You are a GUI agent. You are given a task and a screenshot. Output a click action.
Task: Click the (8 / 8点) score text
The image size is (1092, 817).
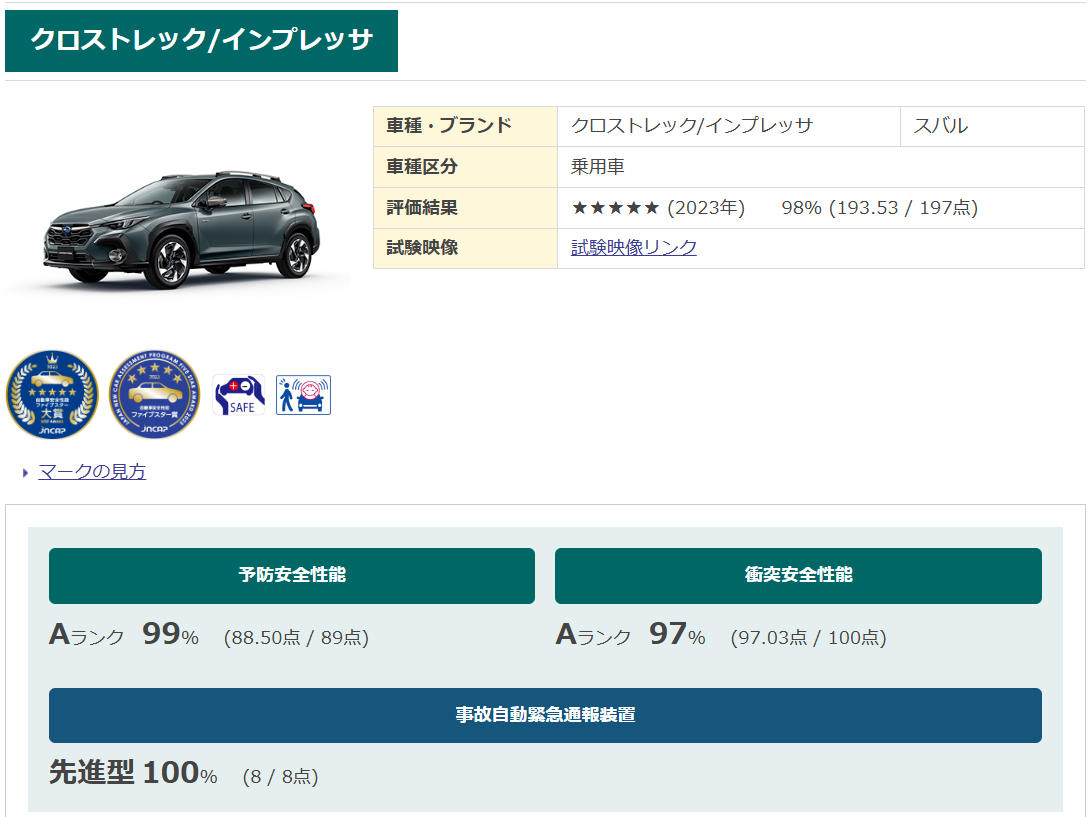(280, 777)
